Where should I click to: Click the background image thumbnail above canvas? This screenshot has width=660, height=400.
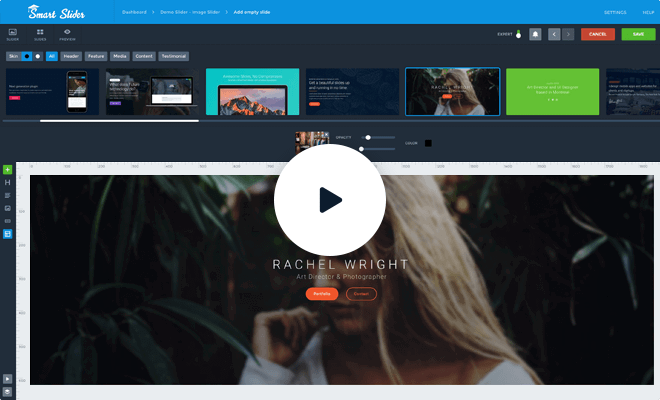[312, 142]
